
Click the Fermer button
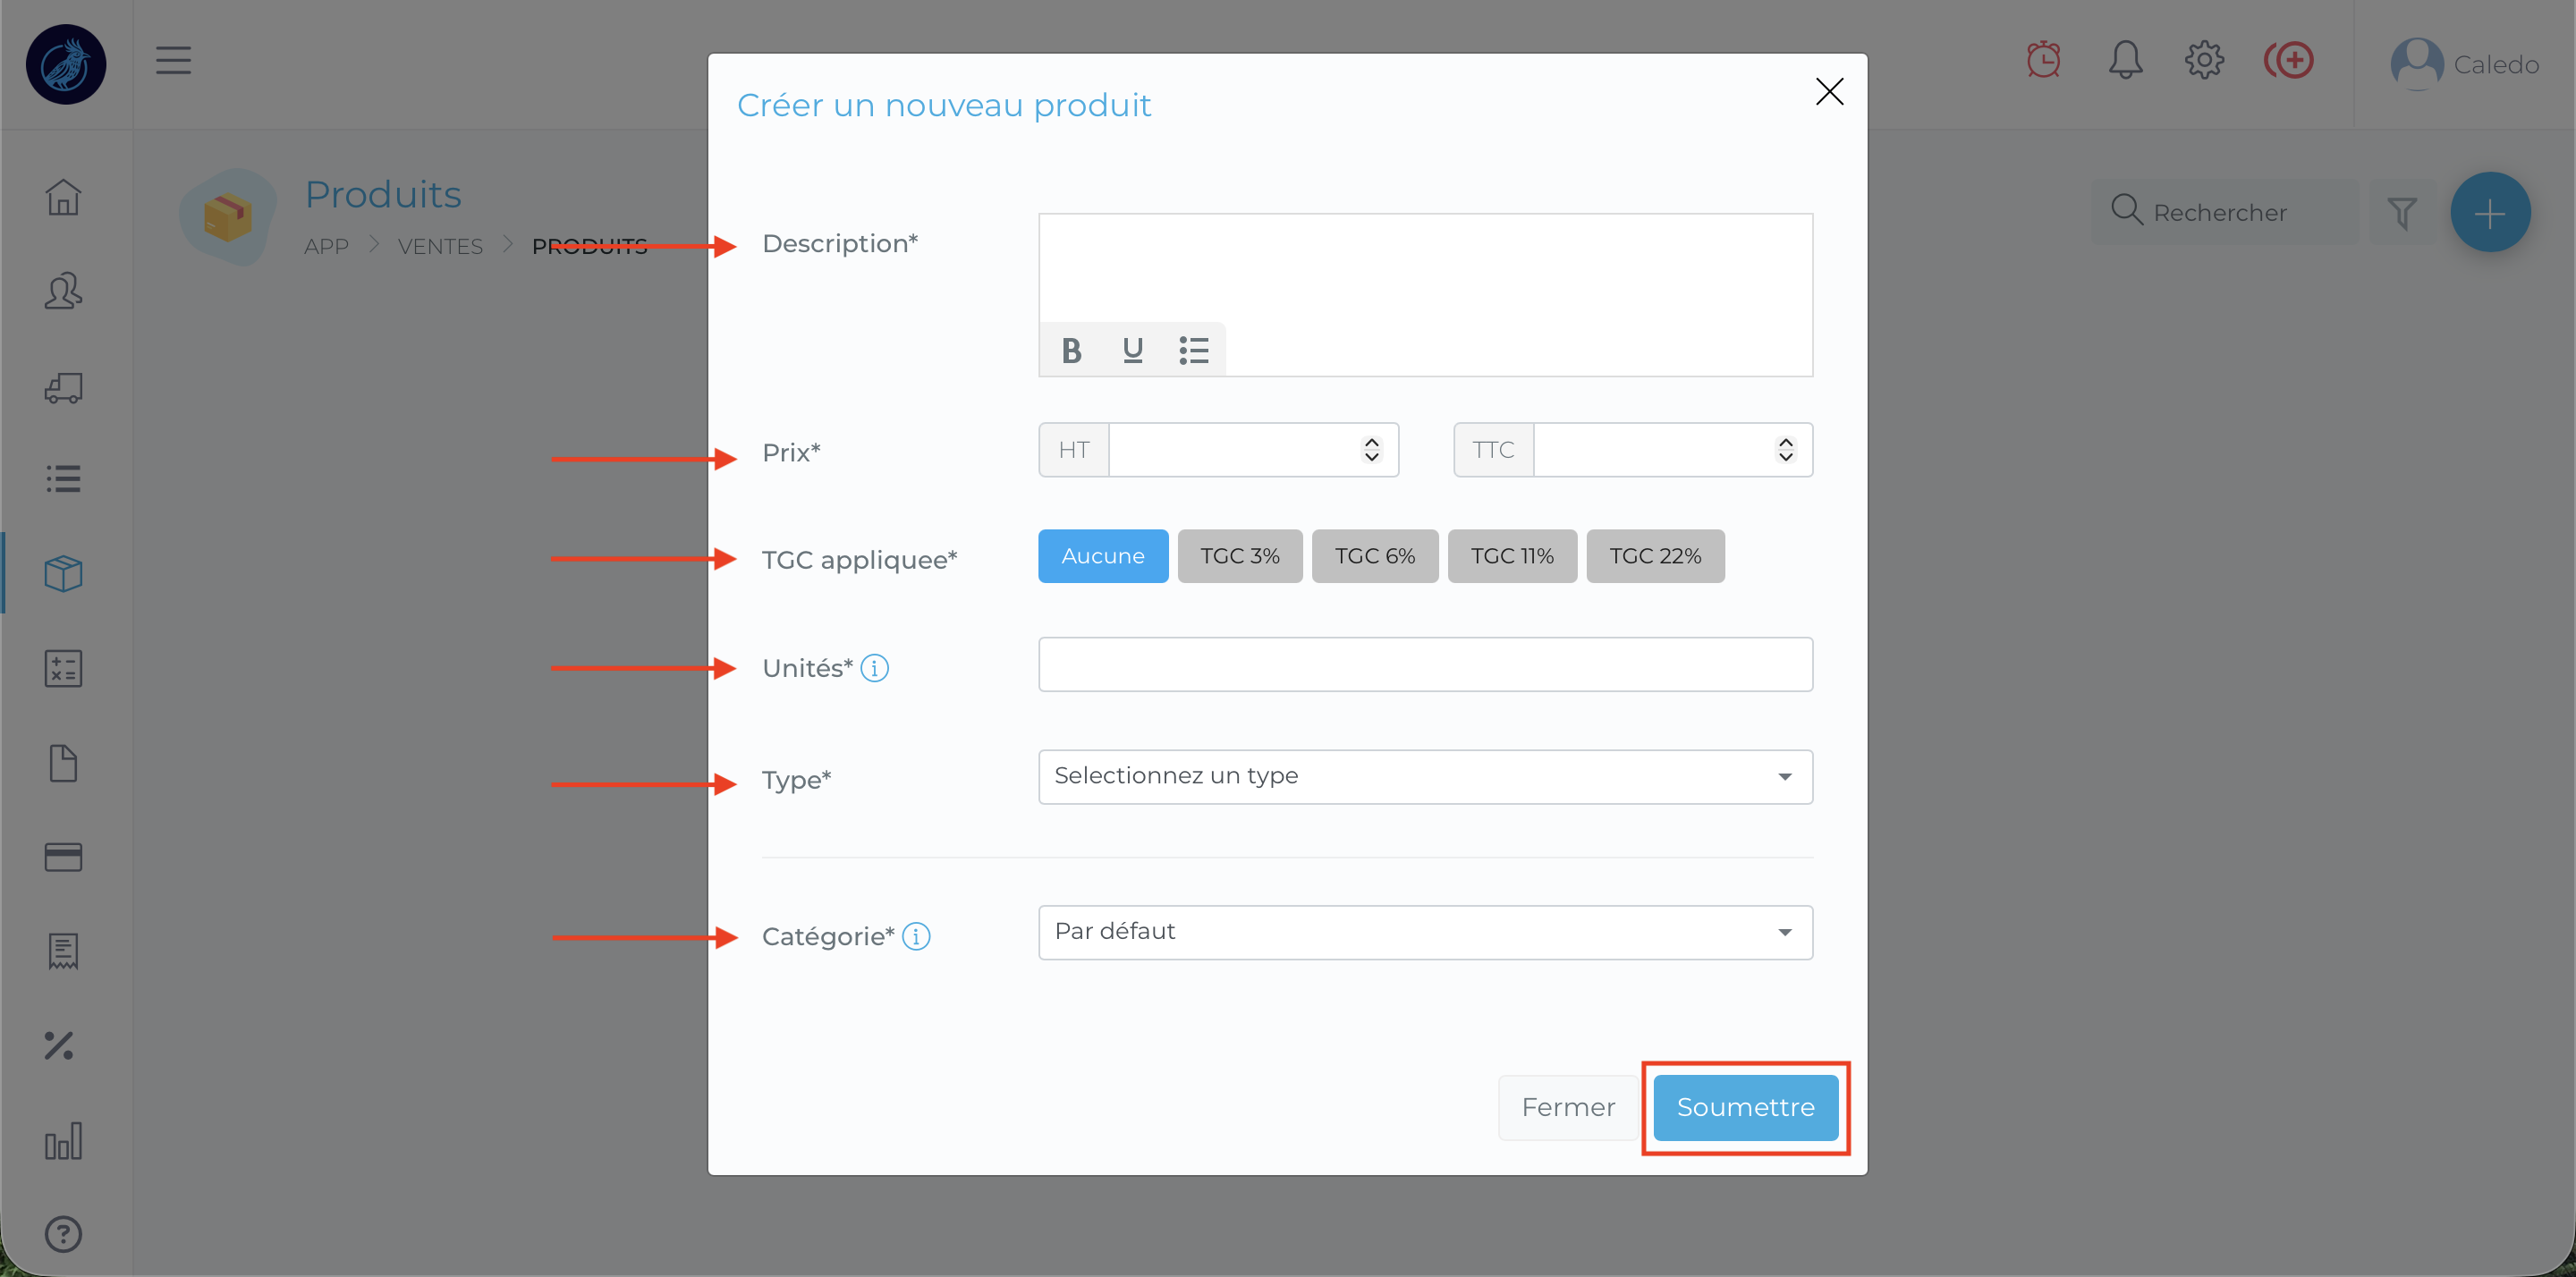[1567, 1108]
